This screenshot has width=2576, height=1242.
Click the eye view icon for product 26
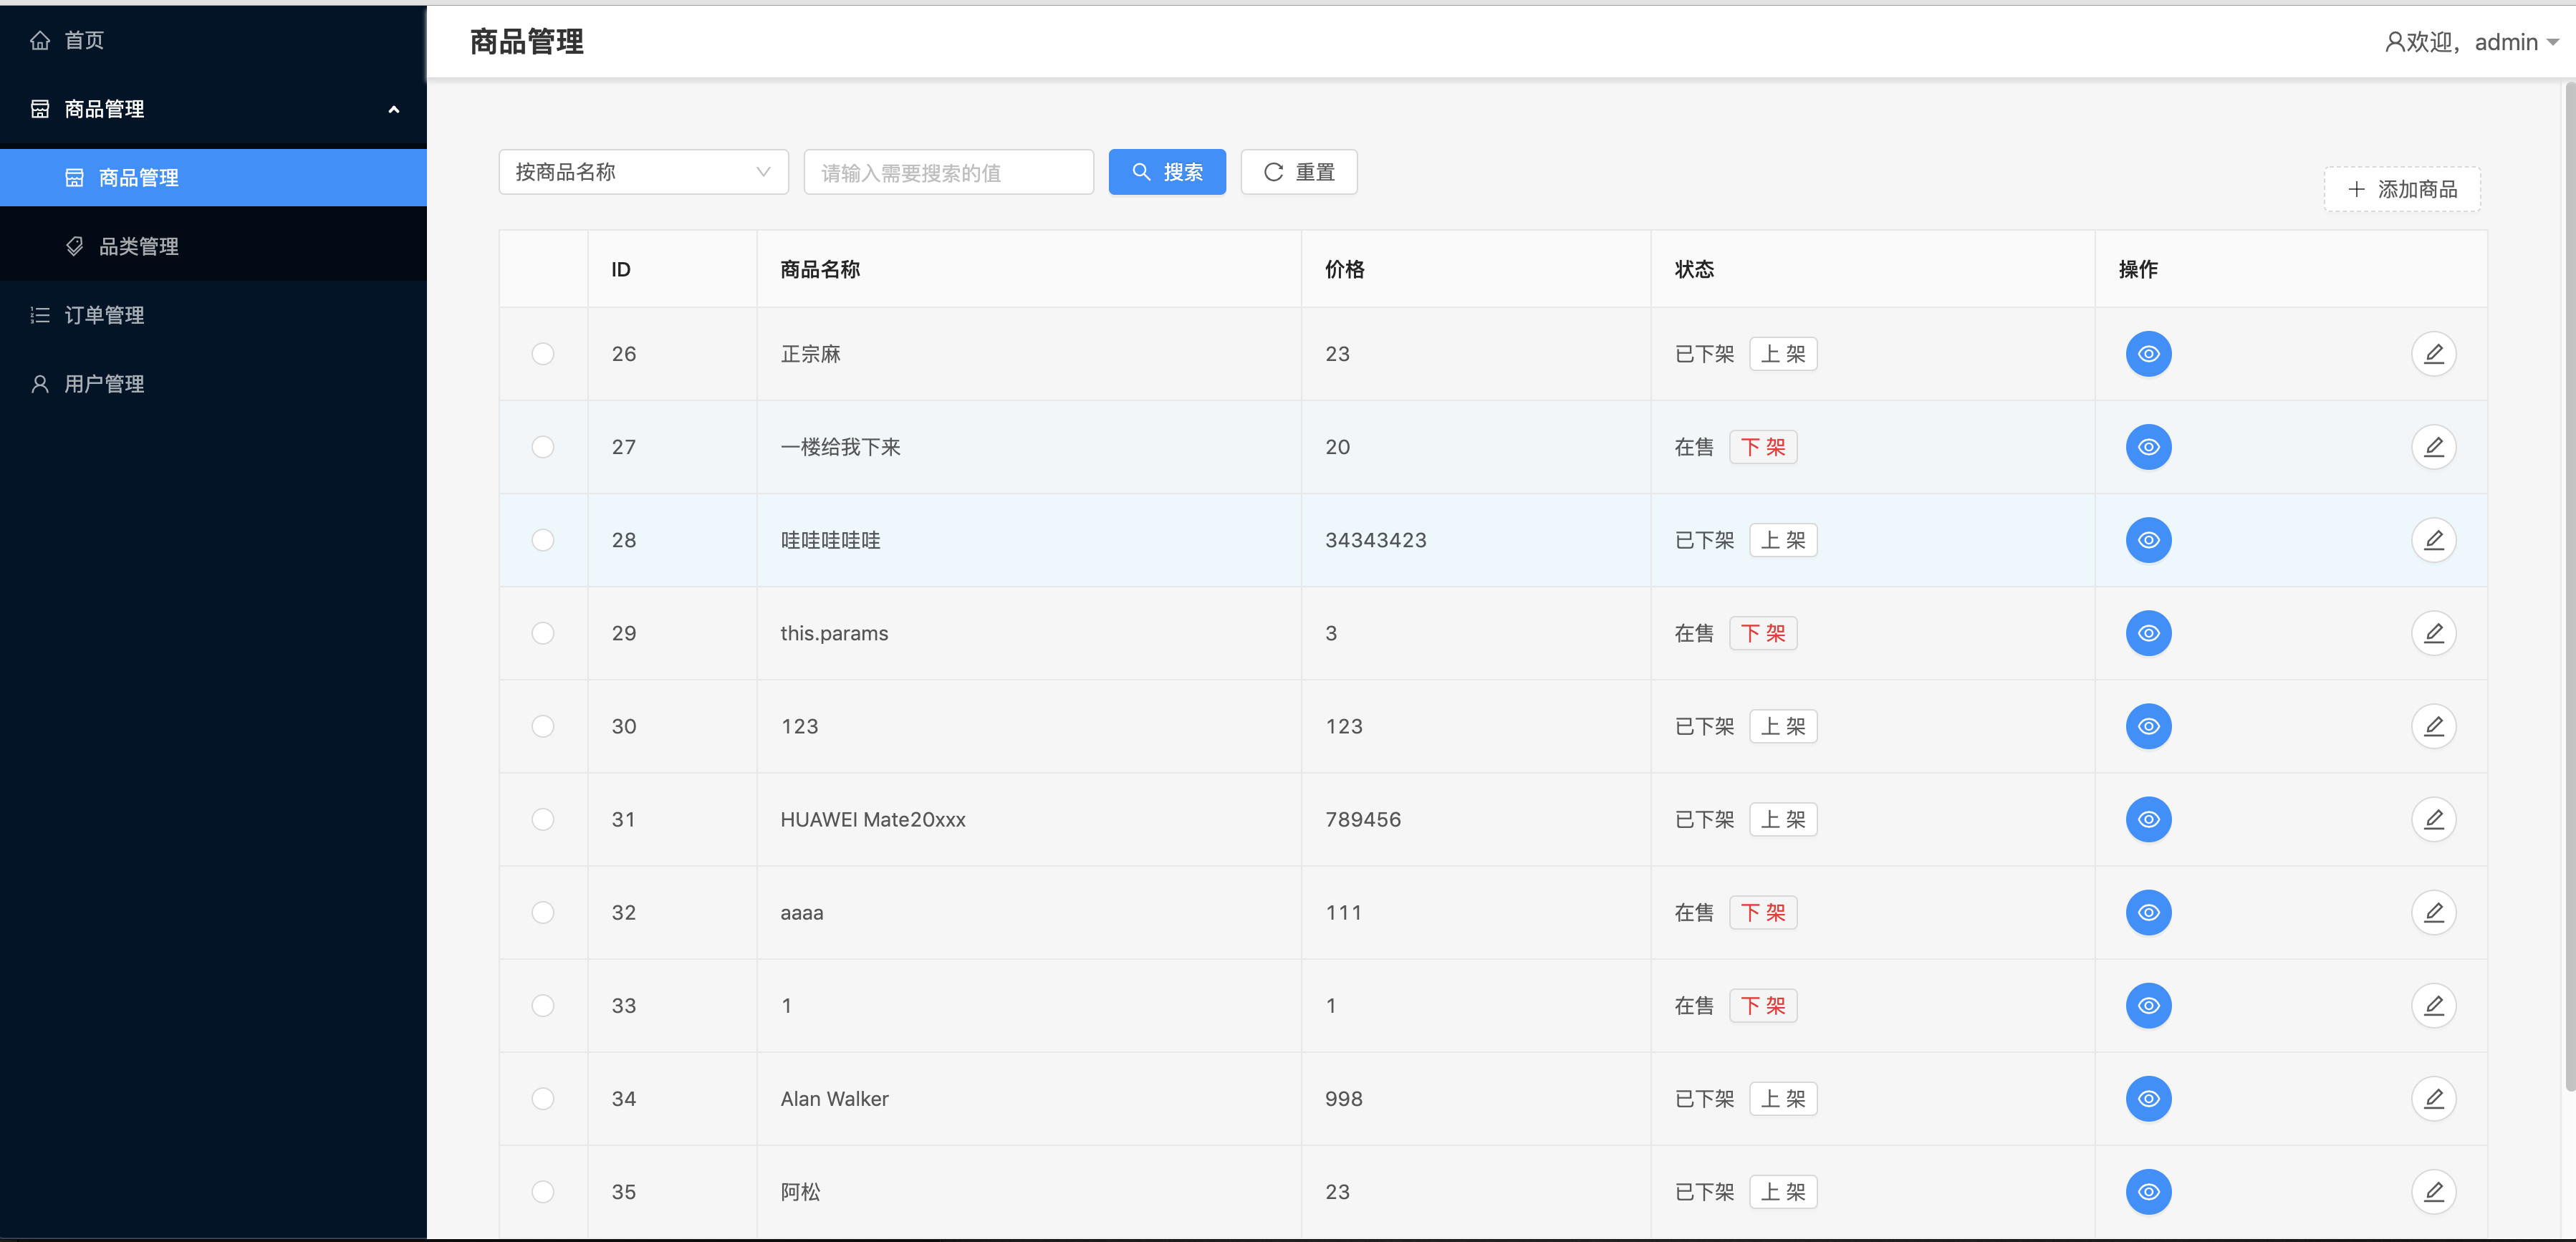2148,354
